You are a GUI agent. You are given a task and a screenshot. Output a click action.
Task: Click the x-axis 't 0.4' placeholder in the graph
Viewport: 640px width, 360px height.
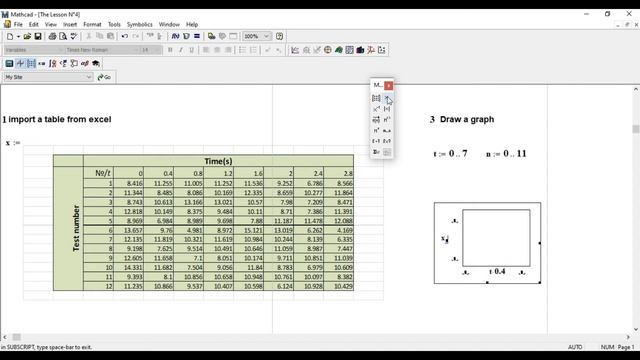click(x=497, y=271)
